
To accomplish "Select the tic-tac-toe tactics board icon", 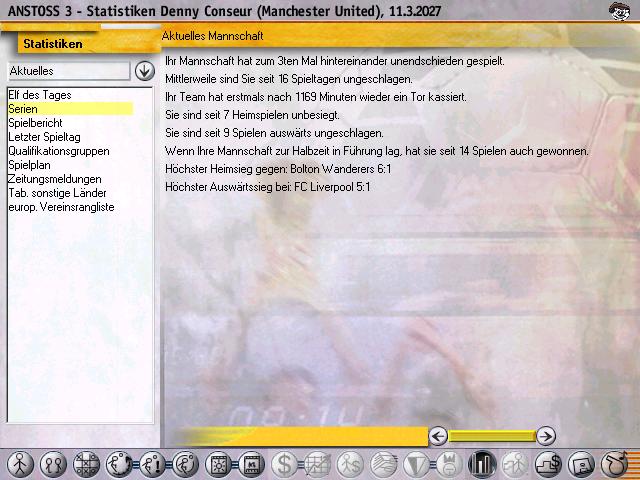I will pos(86,464).
